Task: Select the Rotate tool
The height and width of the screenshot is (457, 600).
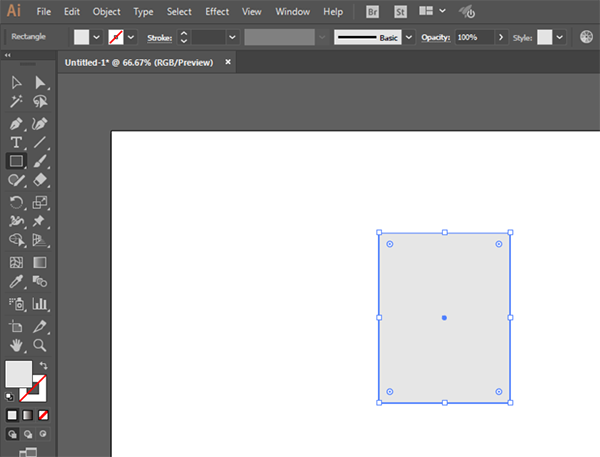Action: tap(16, 202)
